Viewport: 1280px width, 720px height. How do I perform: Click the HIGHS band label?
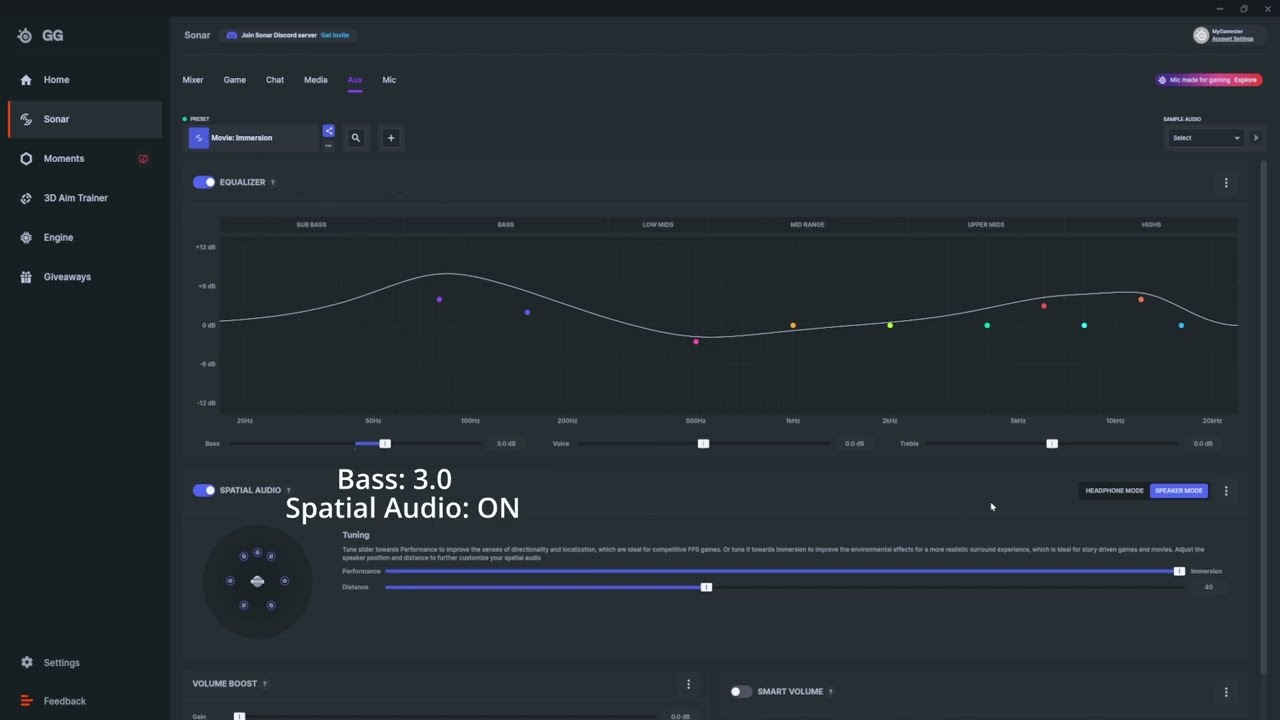[x=1151, y=225]
